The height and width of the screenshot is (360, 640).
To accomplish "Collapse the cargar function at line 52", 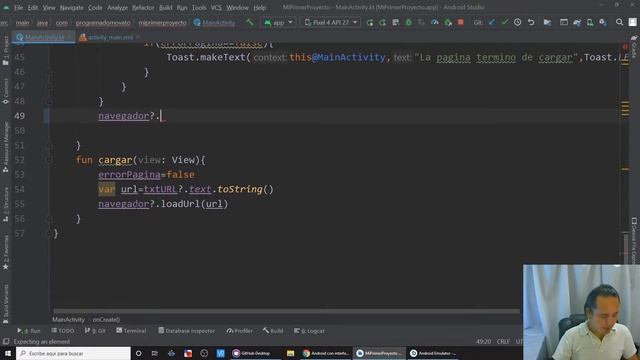I will 49,160.
